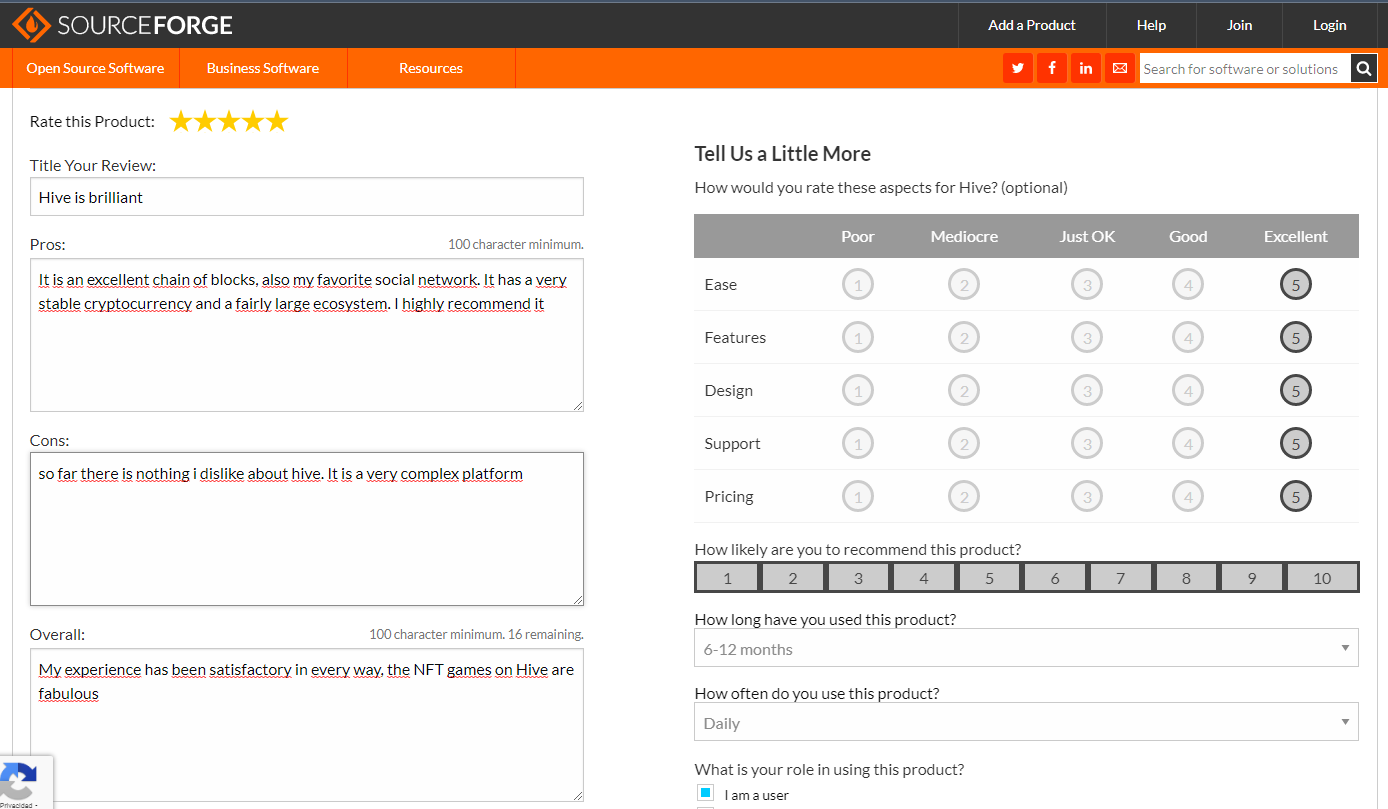The image size is (1388, 809).
Task: Rate Support as 1 Poor
Action: 858,444
